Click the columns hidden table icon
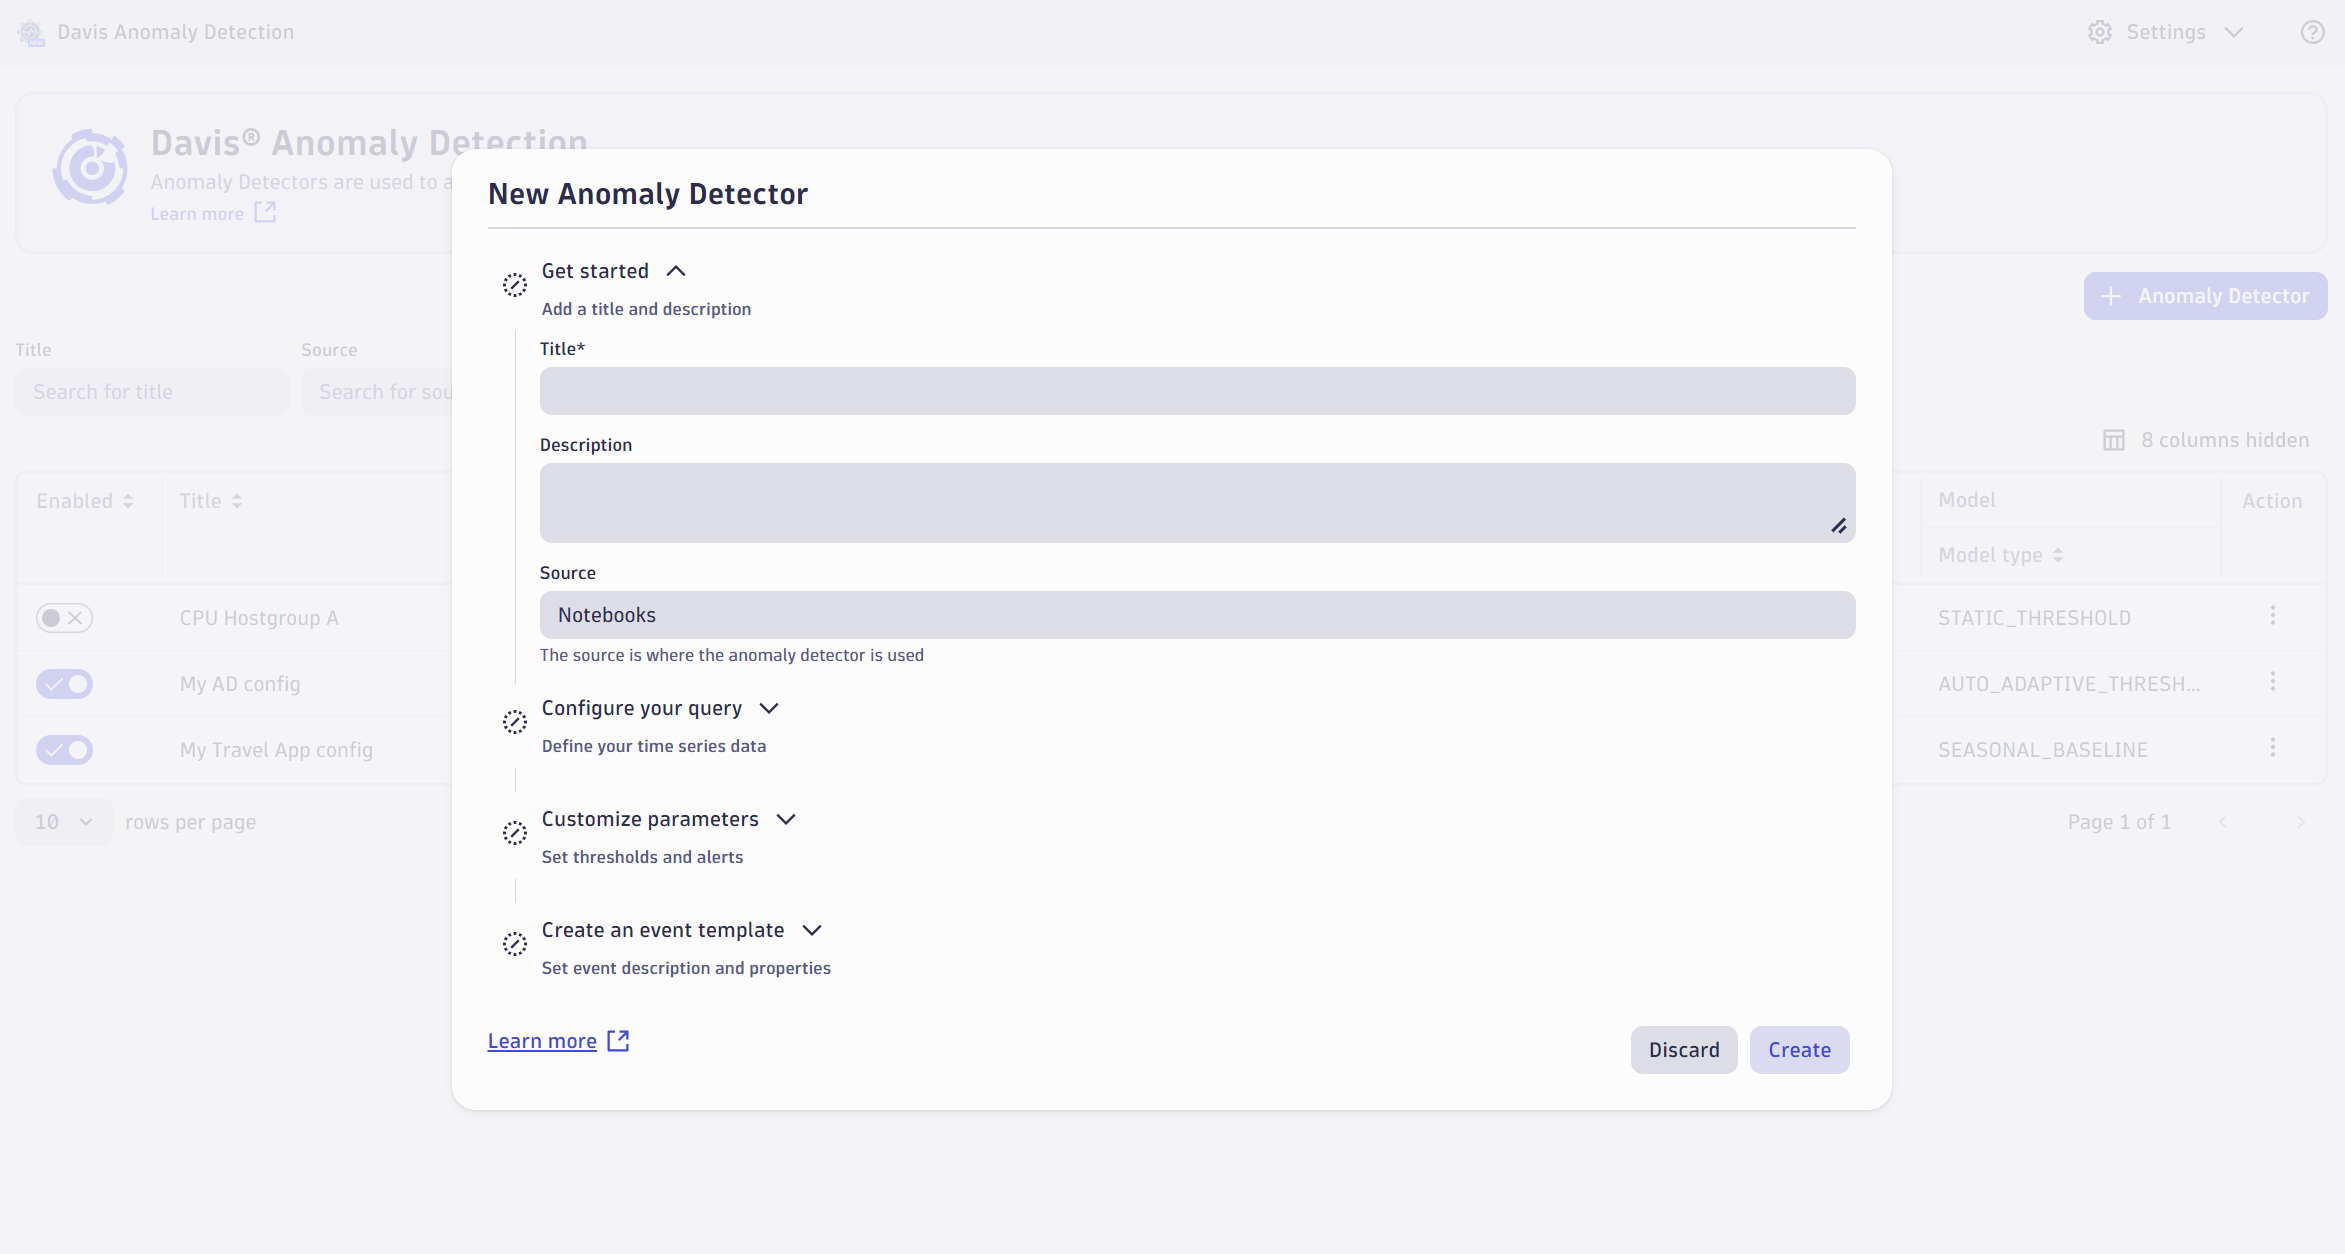The image size is (2345, 1254). pos(2115,439)
